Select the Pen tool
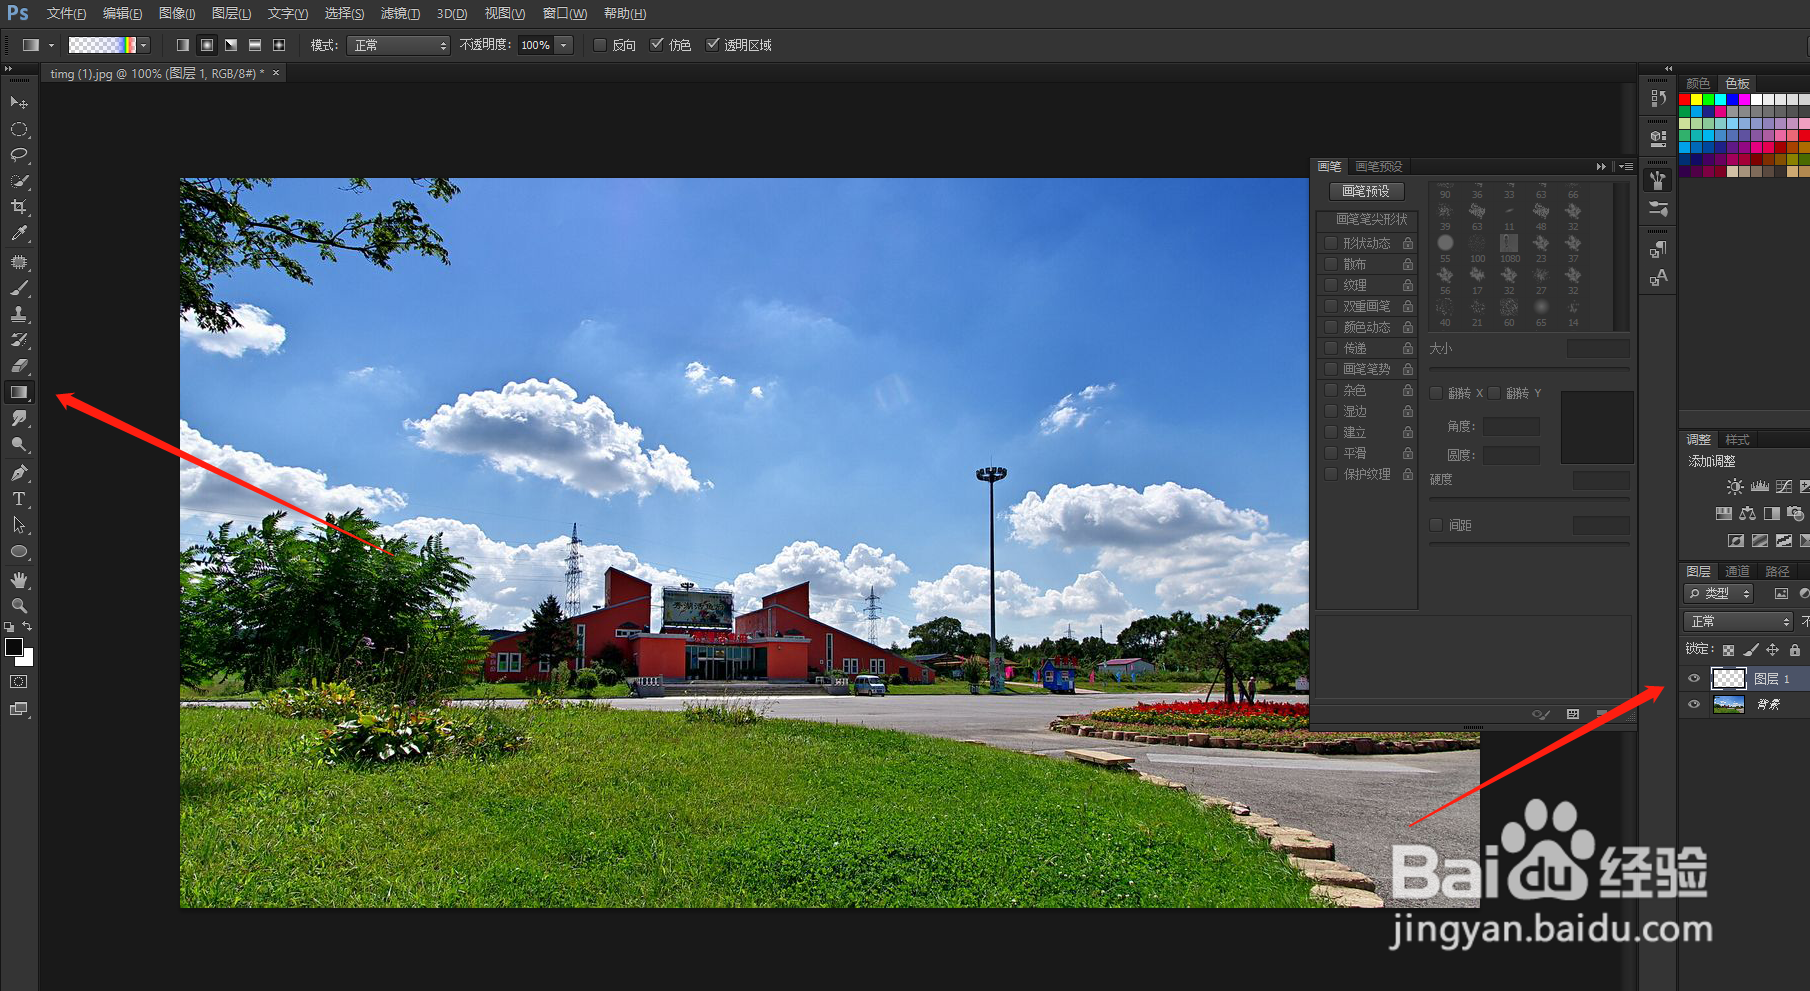The width and height of the screenshot is (1810, 991). coord(19,473)
